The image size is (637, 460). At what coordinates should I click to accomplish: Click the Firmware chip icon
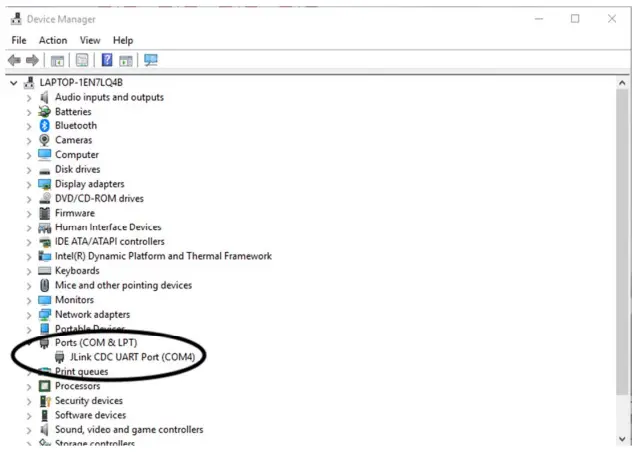coord(44,213)
